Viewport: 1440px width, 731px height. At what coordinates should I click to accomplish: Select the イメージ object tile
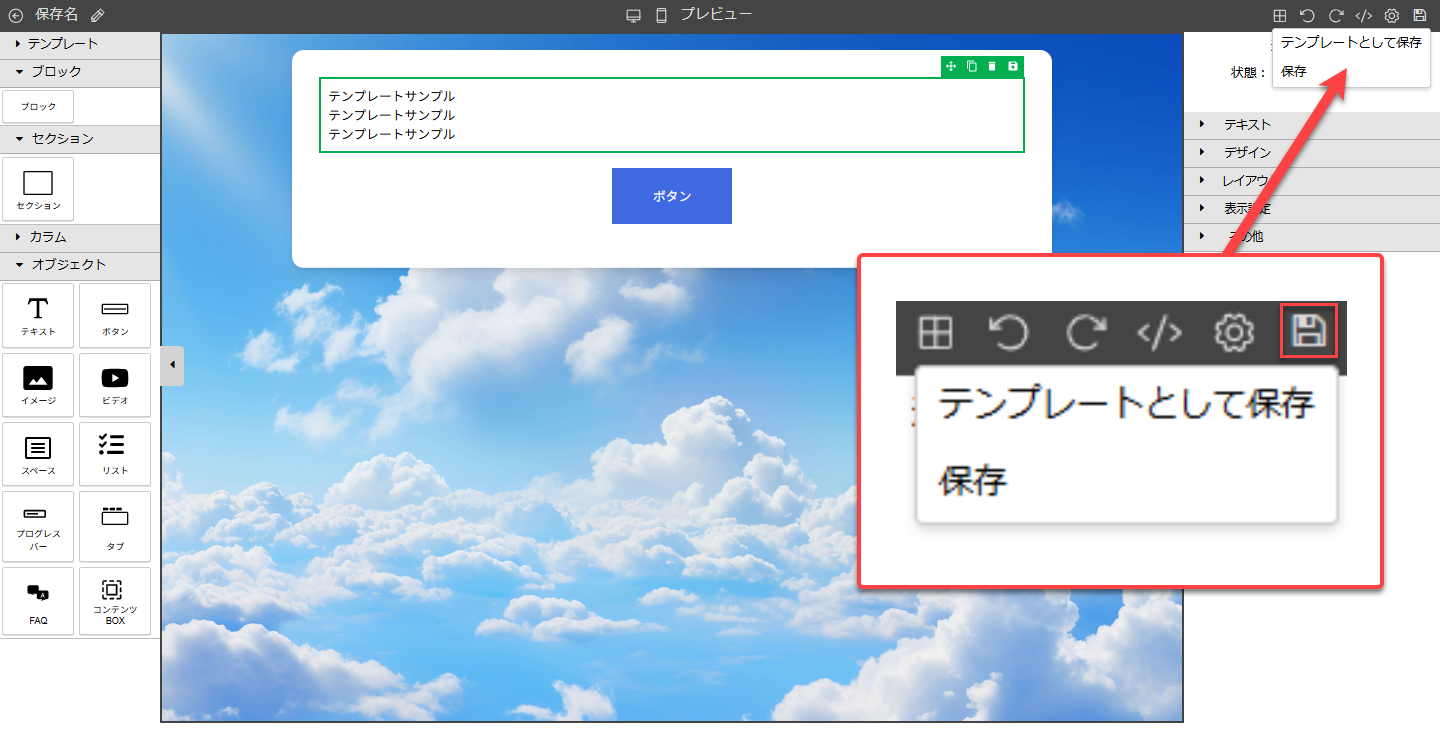38,385
